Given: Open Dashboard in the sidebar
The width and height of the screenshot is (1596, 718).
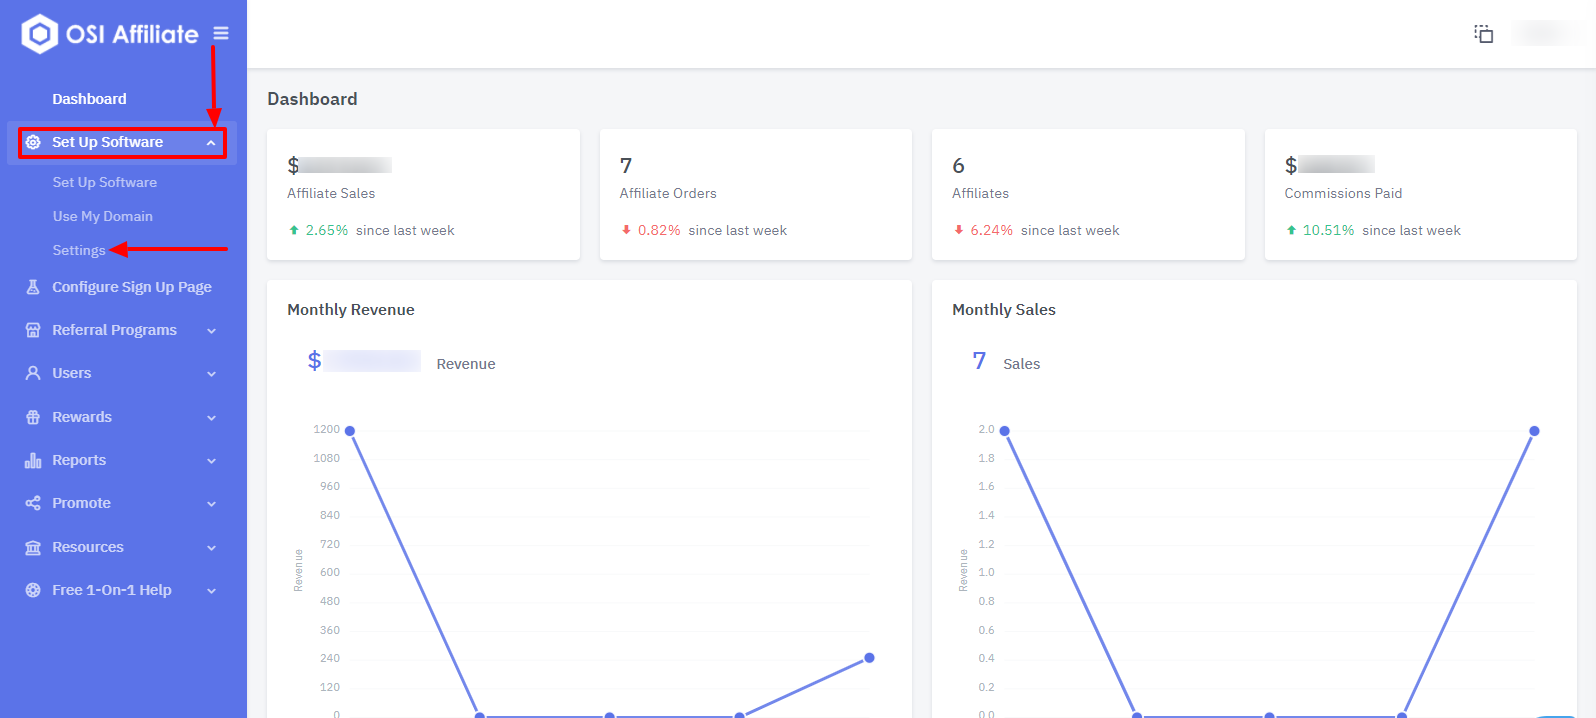Looking at the screenshot, I should pyautogui.click(x=89, y=99).
